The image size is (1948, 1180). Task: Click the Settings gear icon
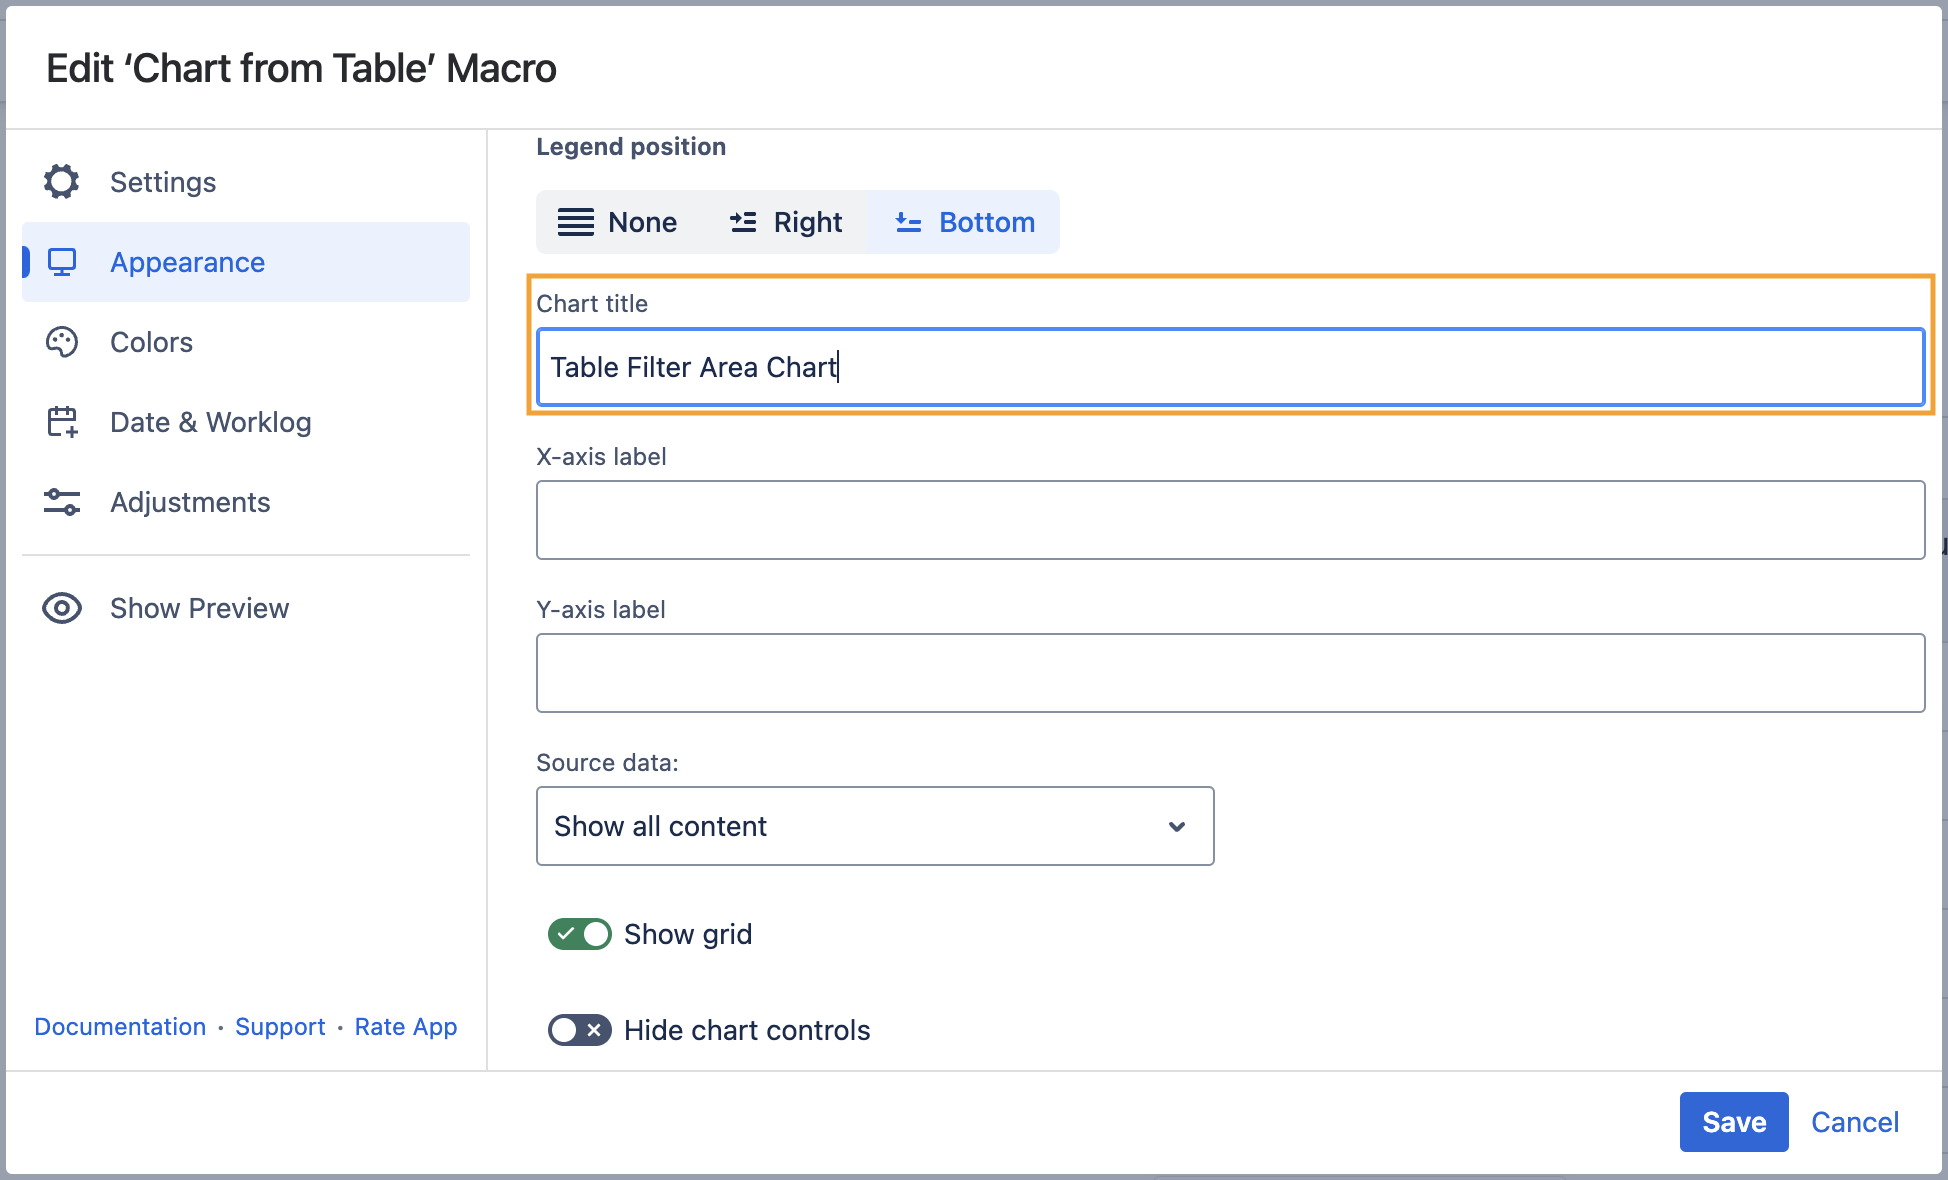(x=61, y=182)
